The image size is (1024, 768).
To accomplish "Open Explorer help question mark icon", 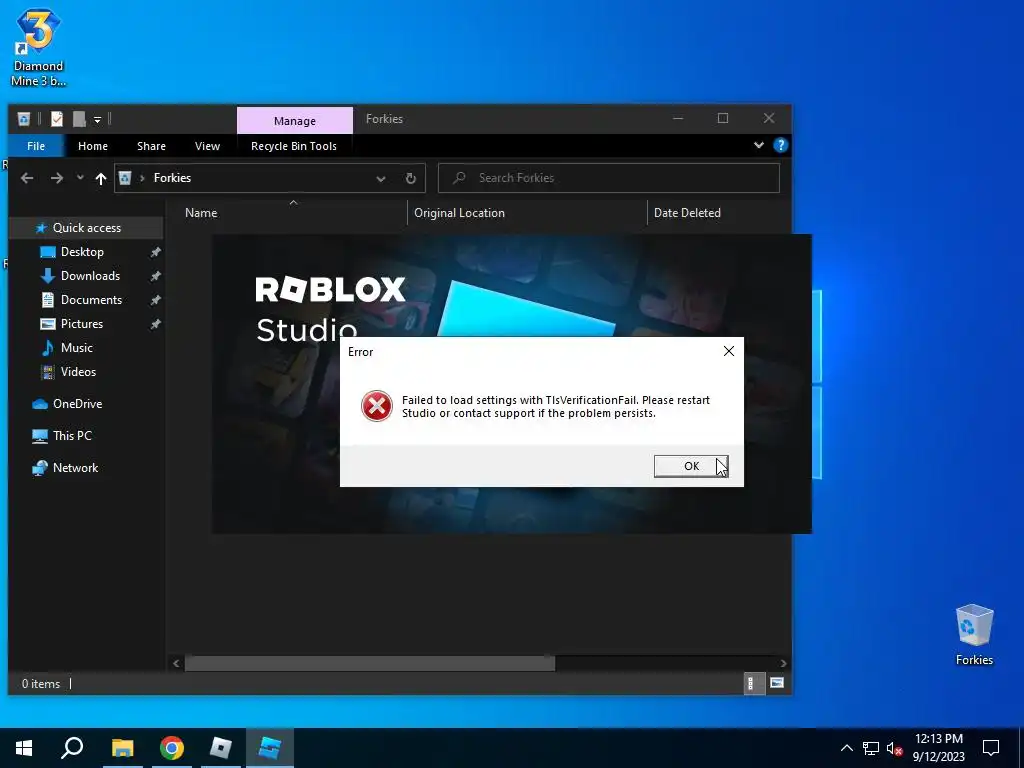I will [780, 145].
